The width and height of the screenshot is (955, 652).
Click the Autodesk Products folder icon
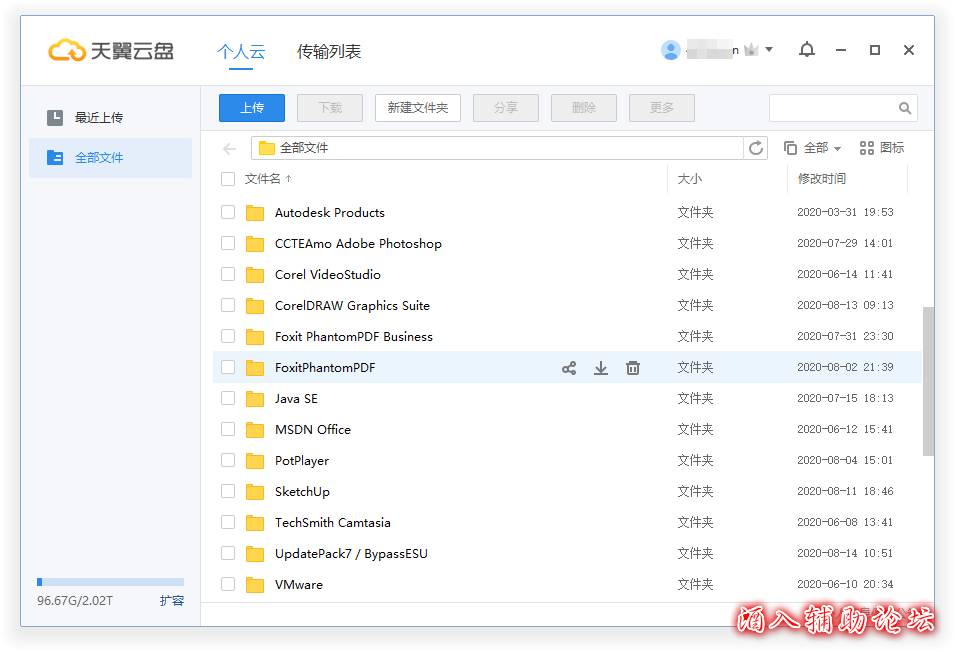click(255, 213)
